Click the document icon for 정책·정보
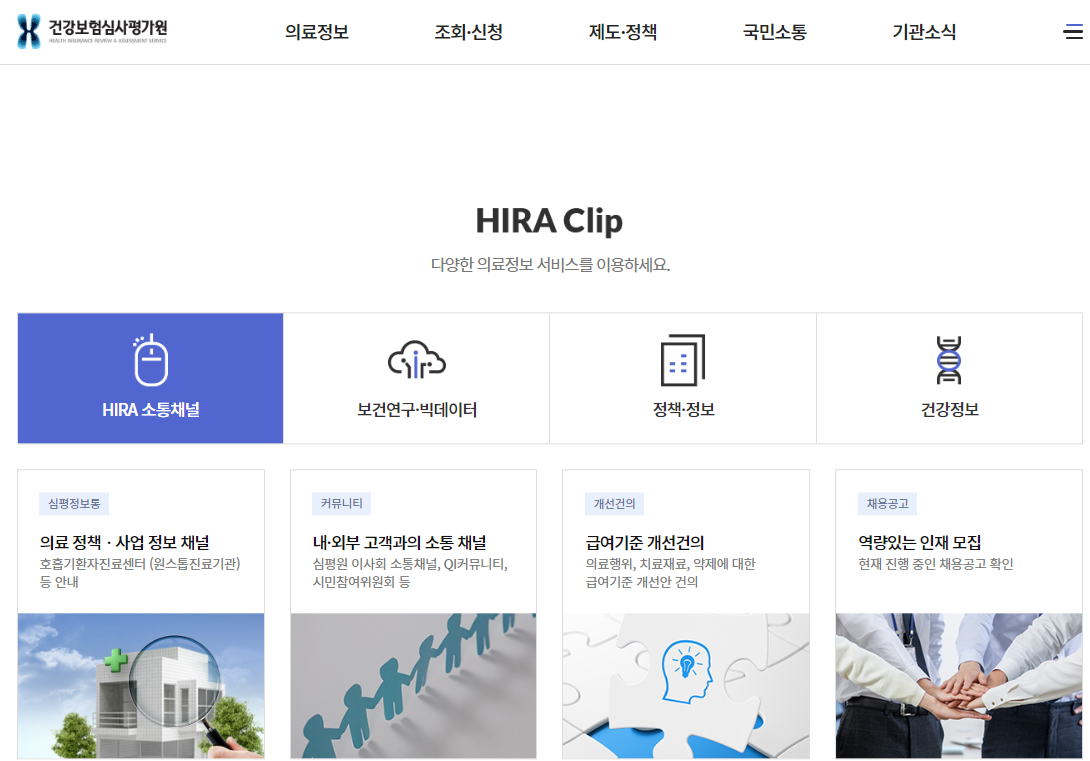Image resolution: width=1090 pixels, height=761 pixels. pos(683,360)
